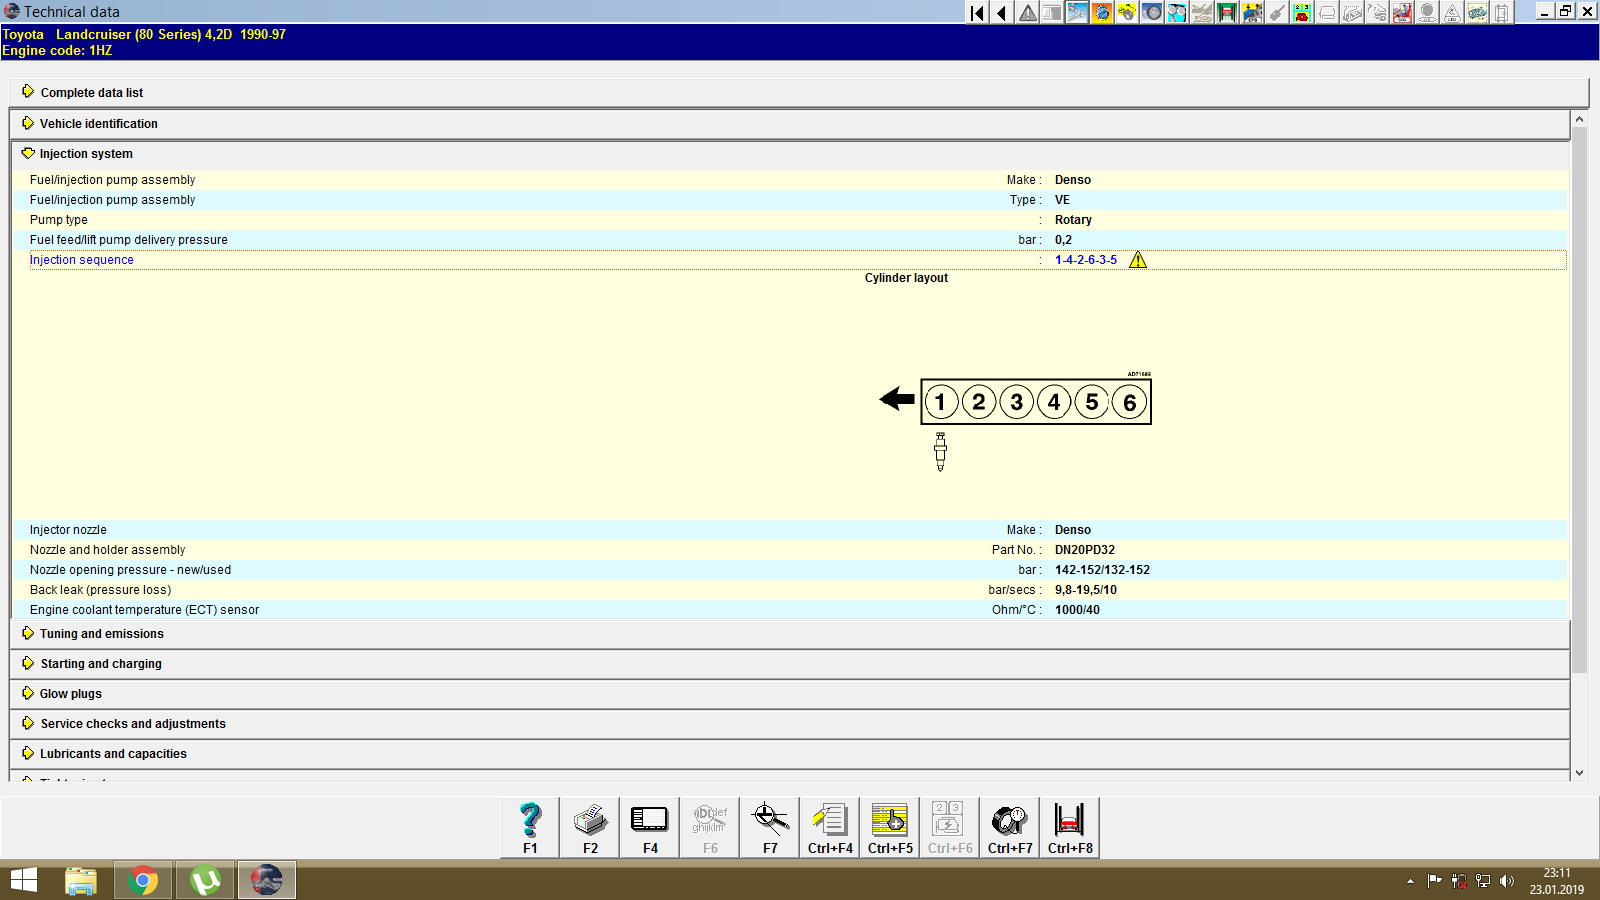Open the notes editor icon labeled Ctrl+F4

(829, 827)
